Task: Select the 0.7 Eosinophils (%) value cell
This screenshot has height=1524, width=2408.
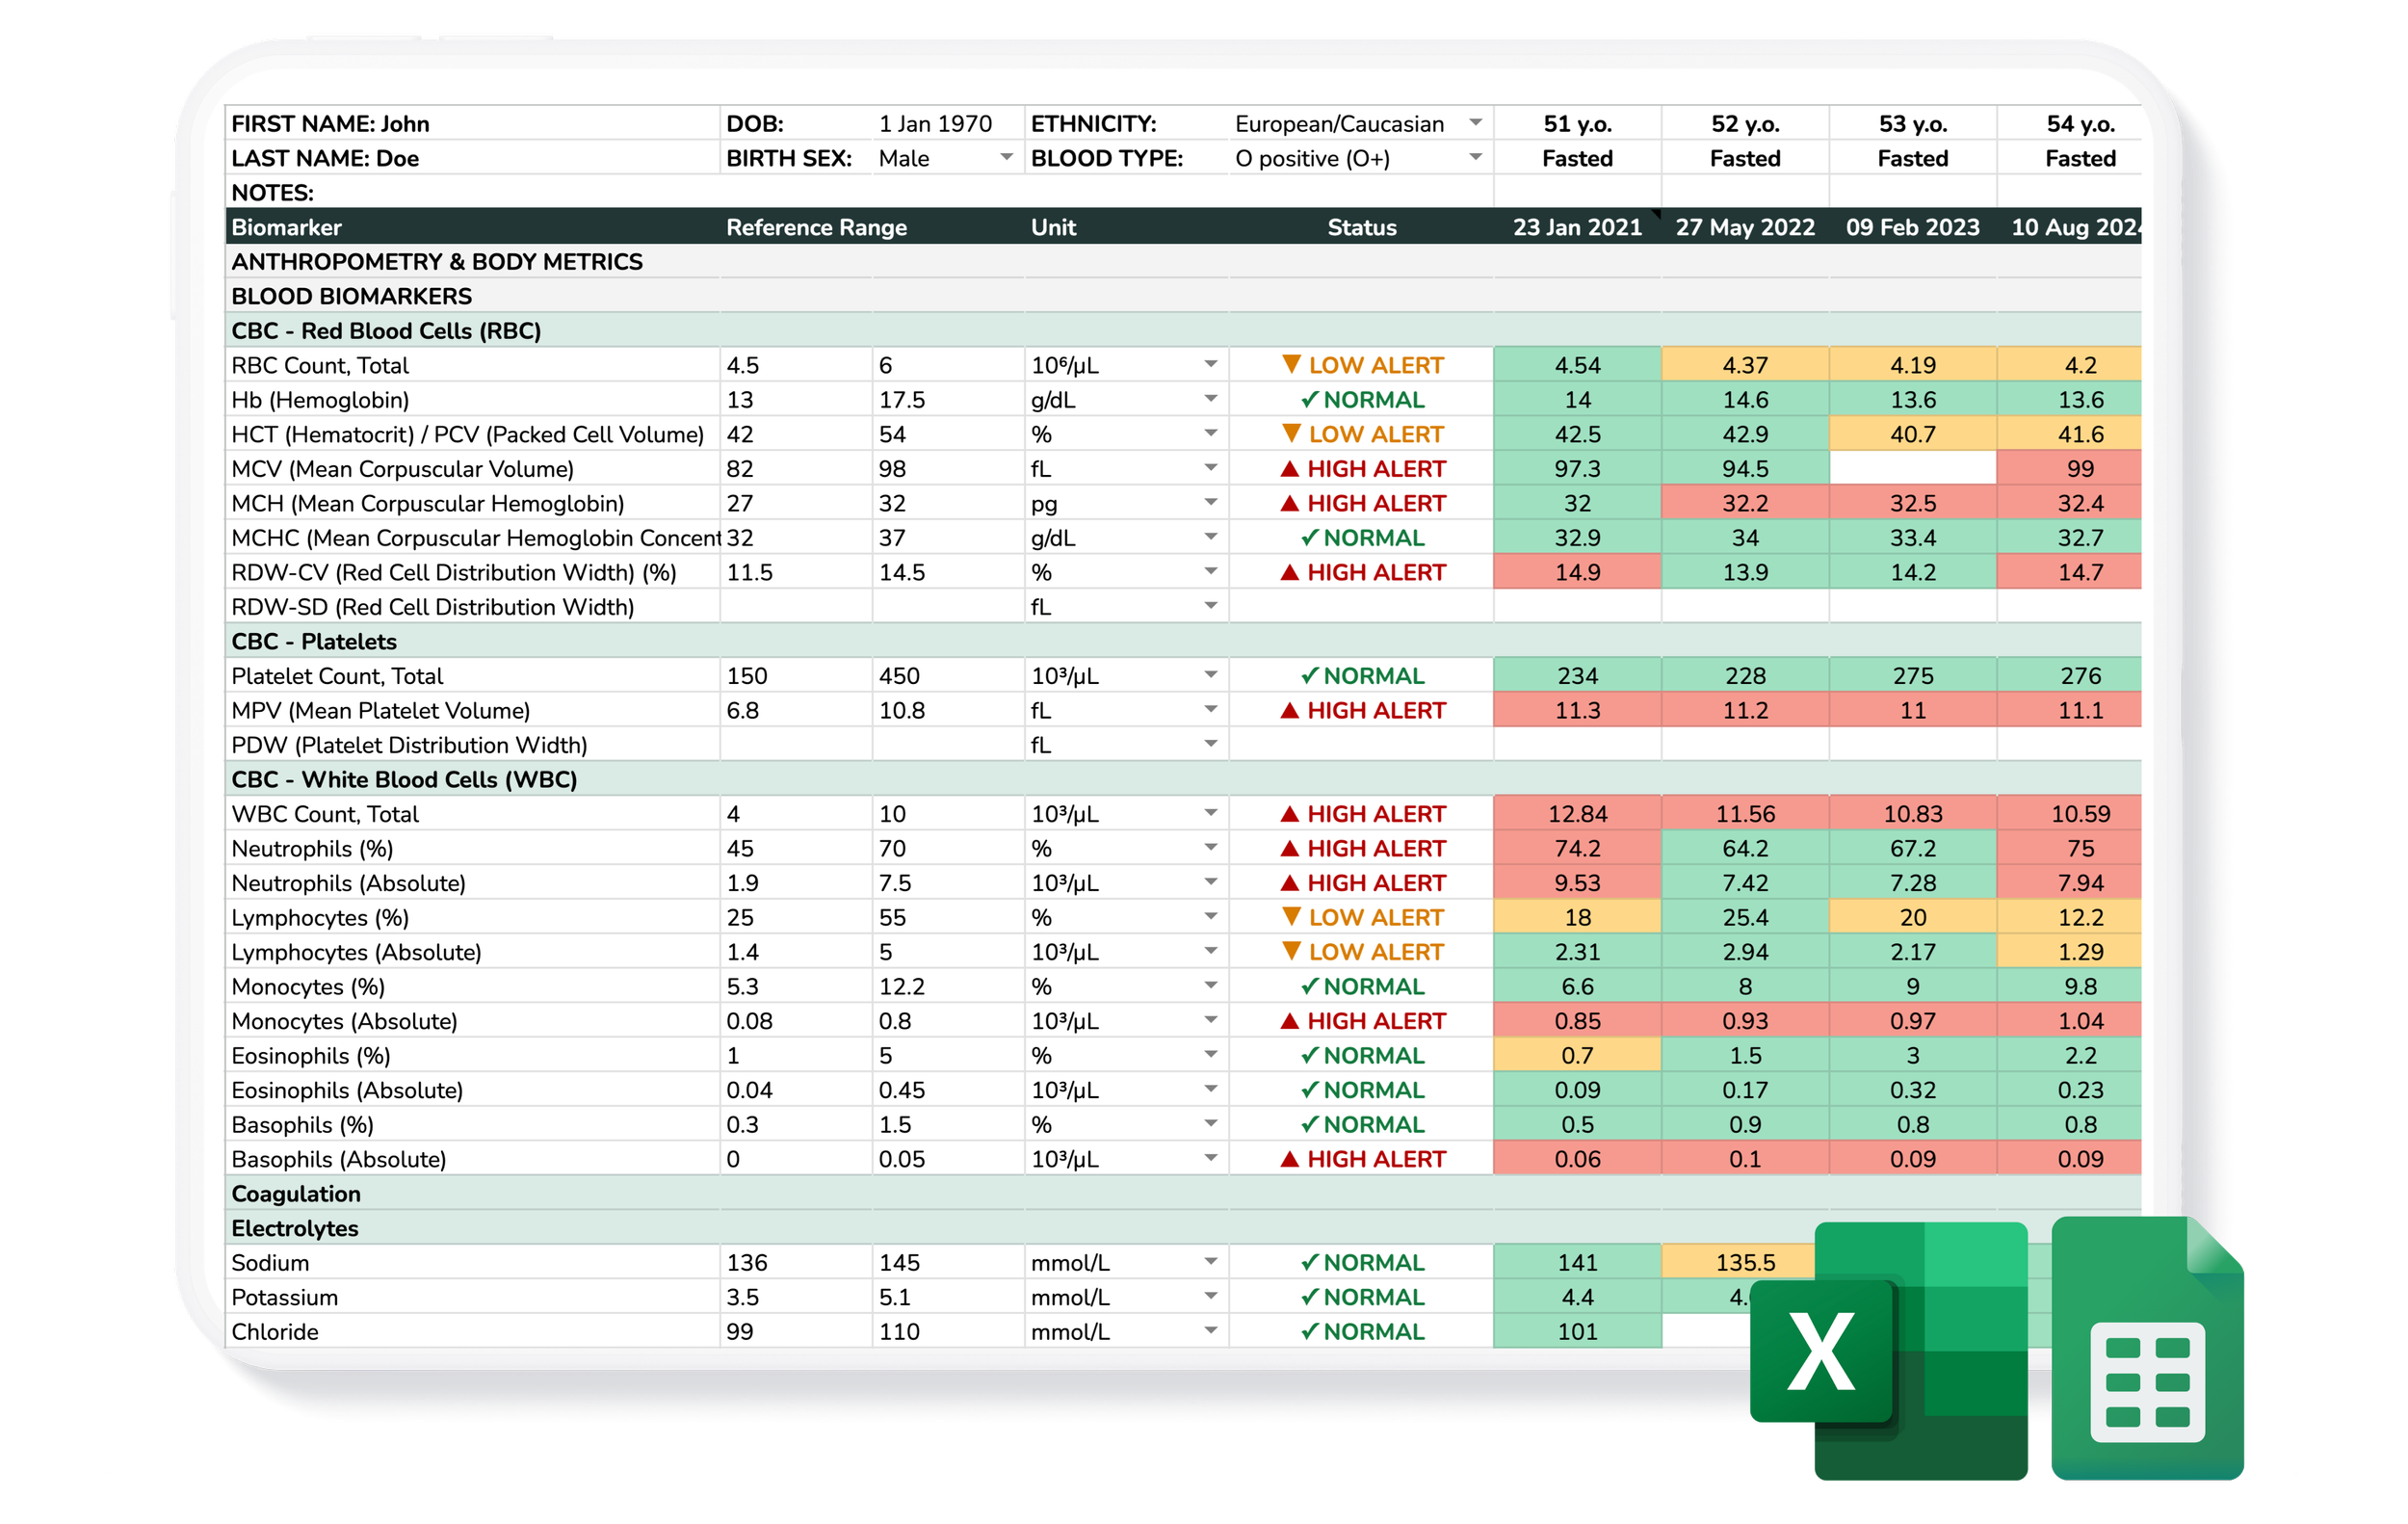Action: tap(1577, 1056)
